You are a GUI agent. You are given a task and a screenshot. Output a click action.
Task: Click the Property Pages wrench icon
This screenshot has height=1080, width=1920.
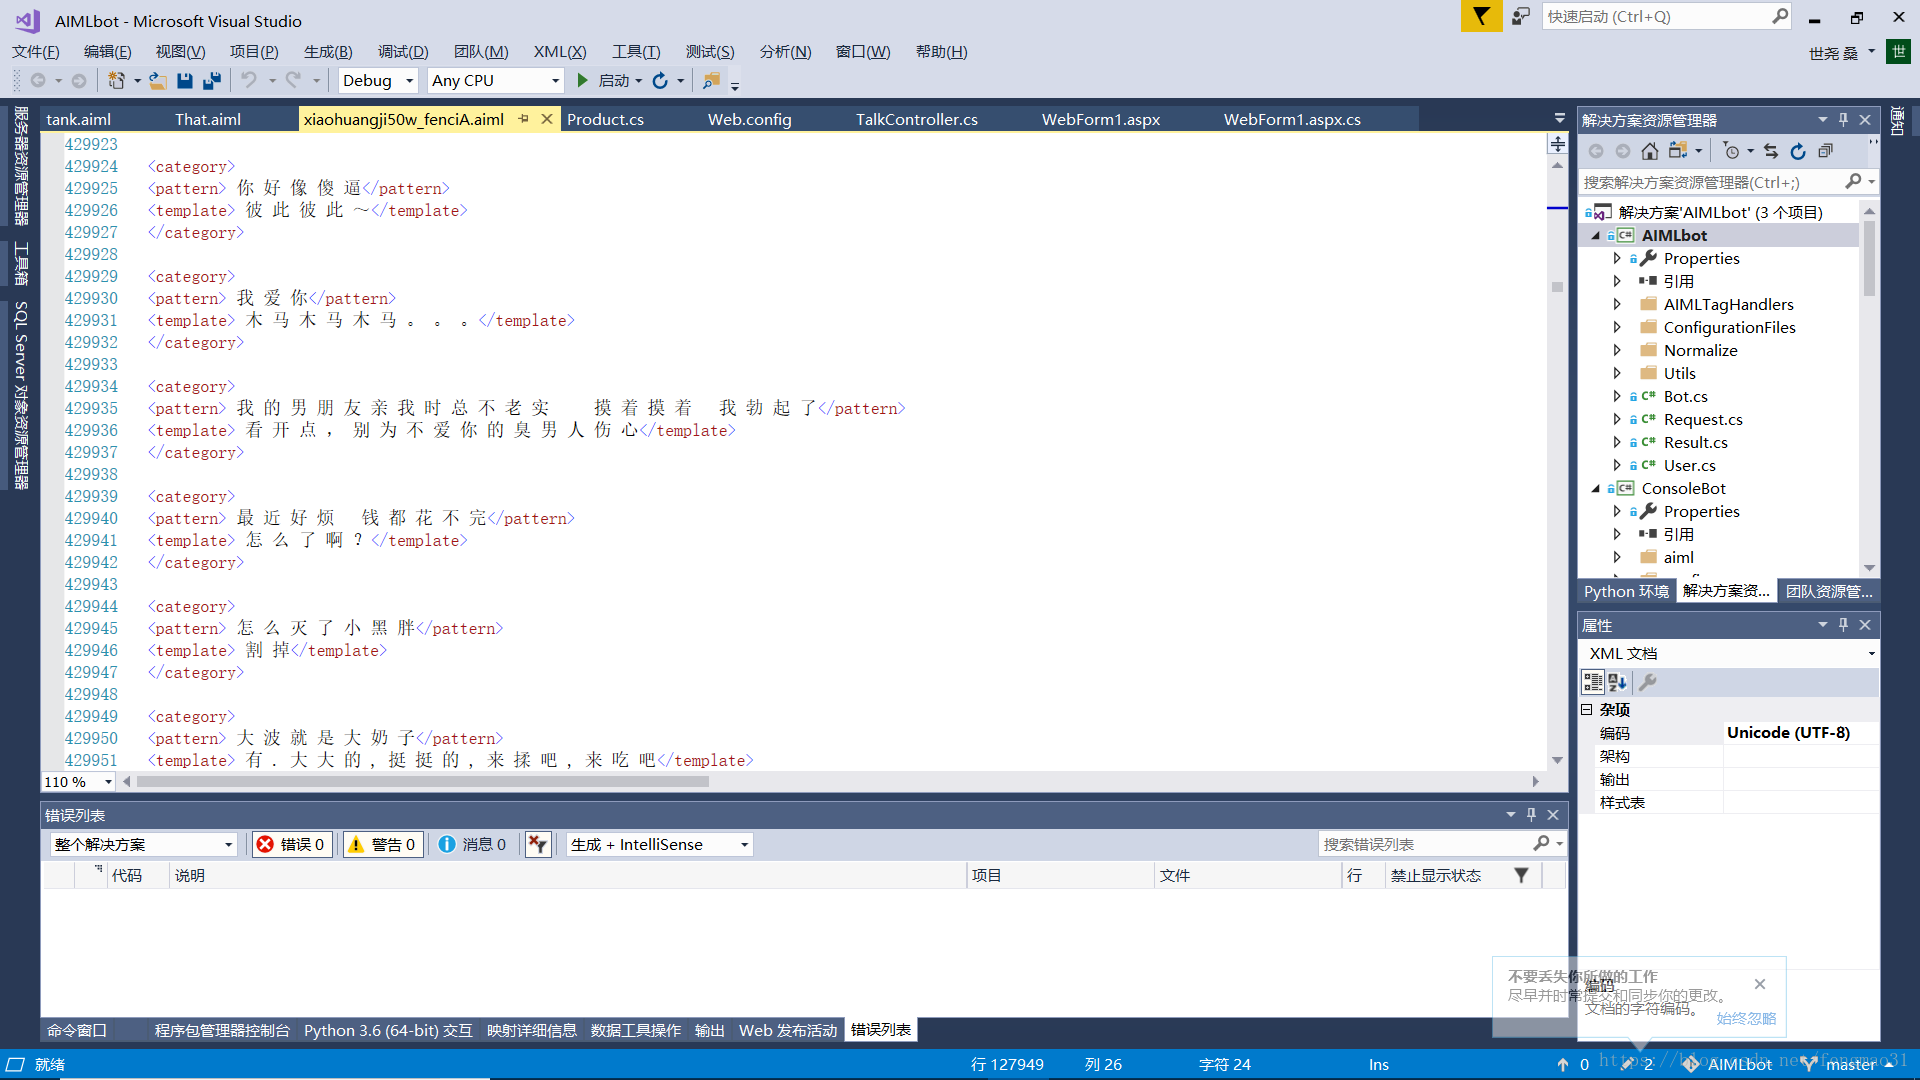[x=1648, y=682]
